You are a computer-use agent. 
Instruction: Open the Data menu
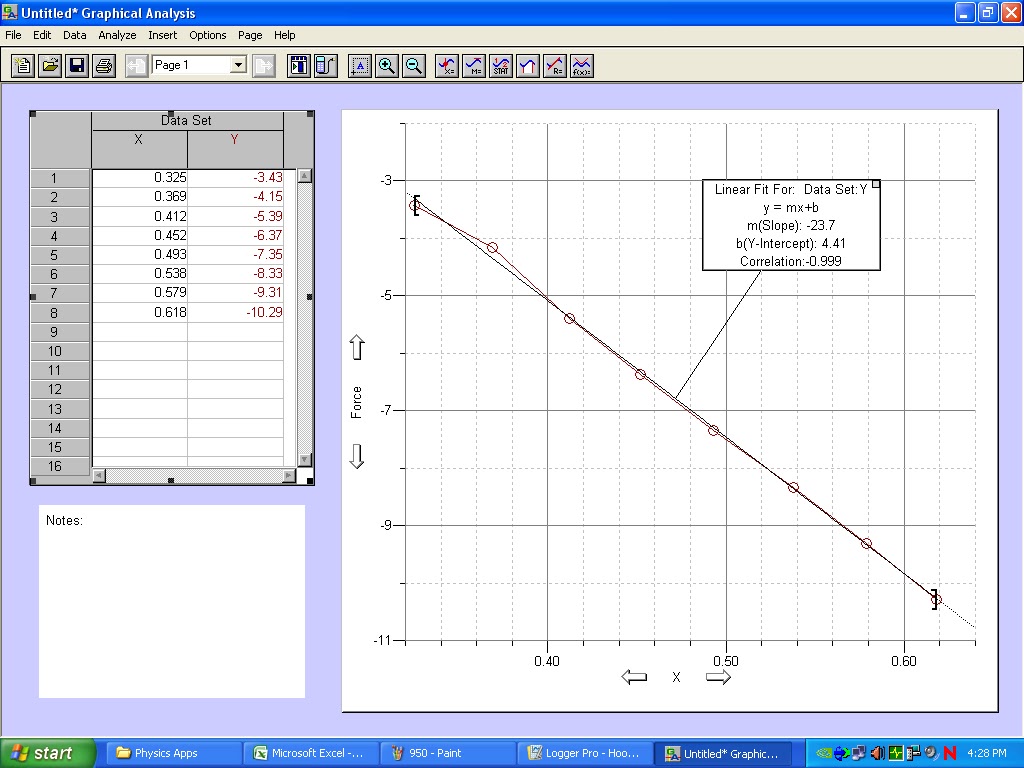click(x=74, y=35)
